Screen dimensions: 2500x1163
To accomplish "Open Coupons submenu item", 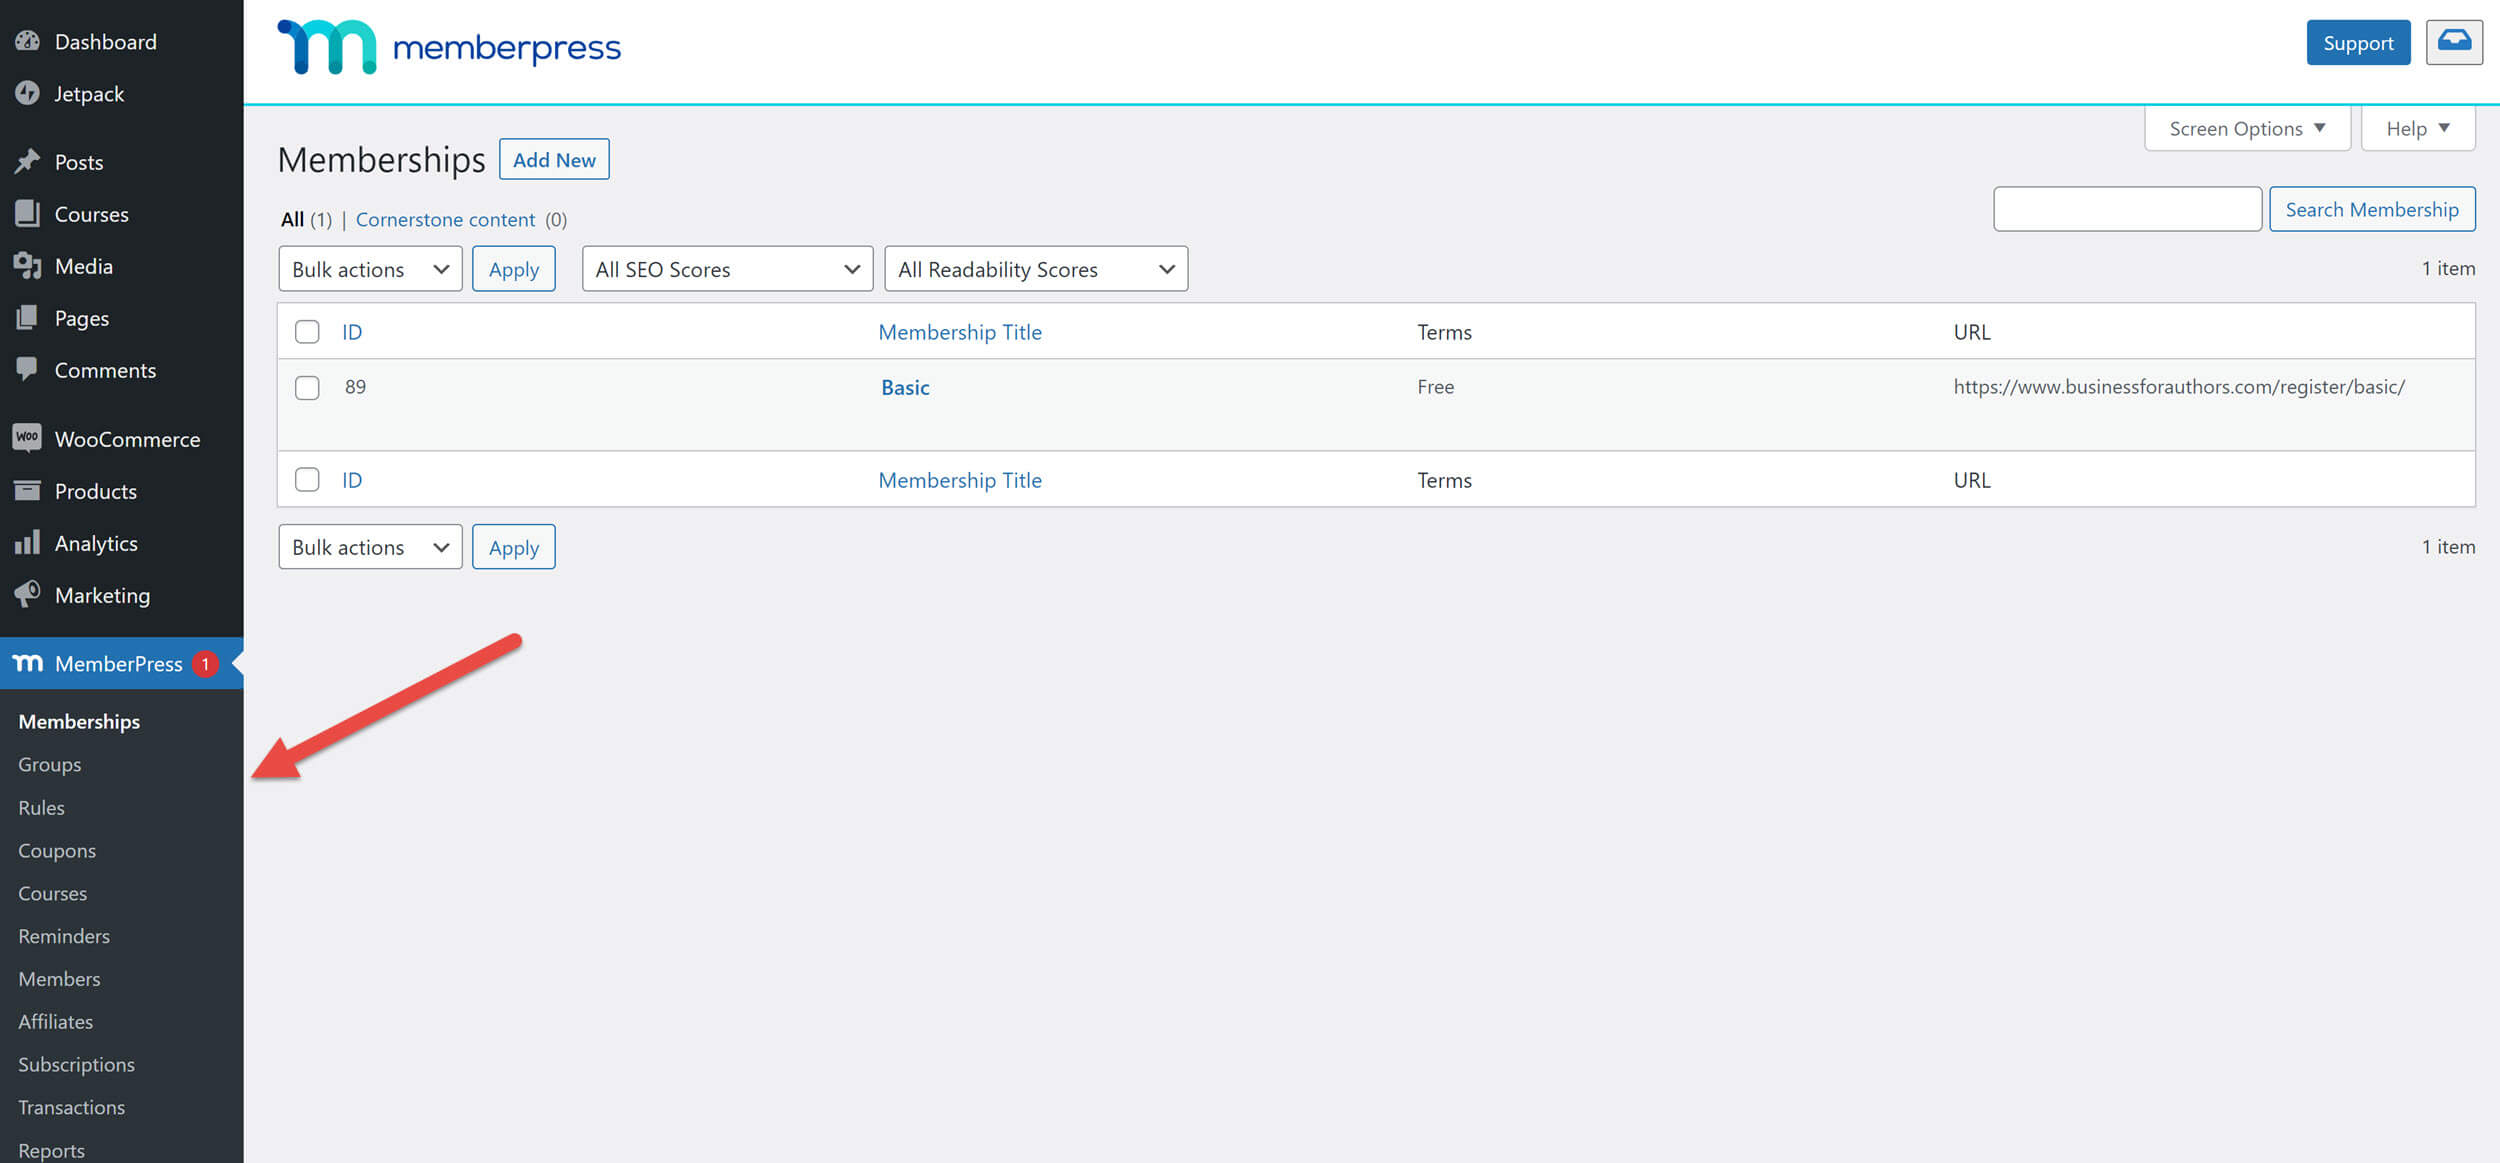I will [57, 850].
